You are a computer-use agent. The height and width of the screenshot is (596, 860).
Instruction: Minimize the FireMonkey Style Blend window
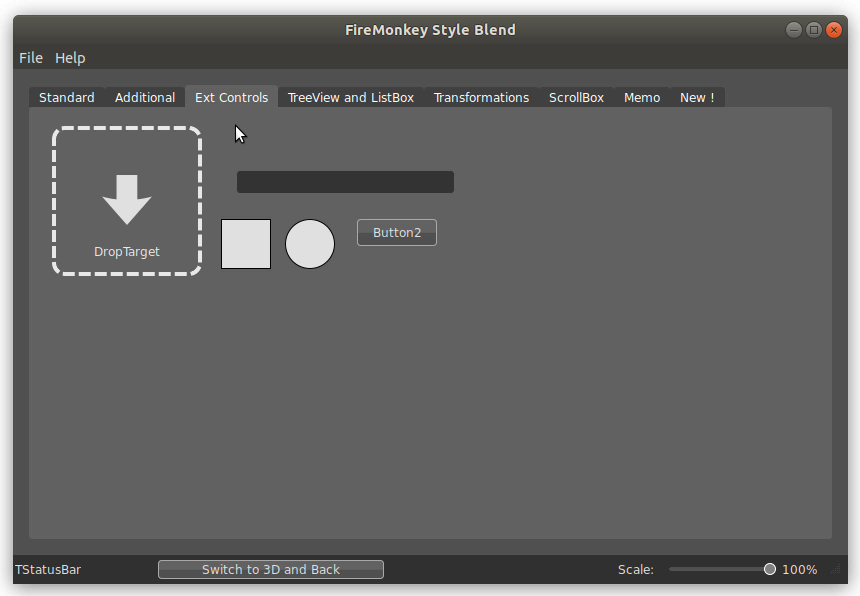794,30
